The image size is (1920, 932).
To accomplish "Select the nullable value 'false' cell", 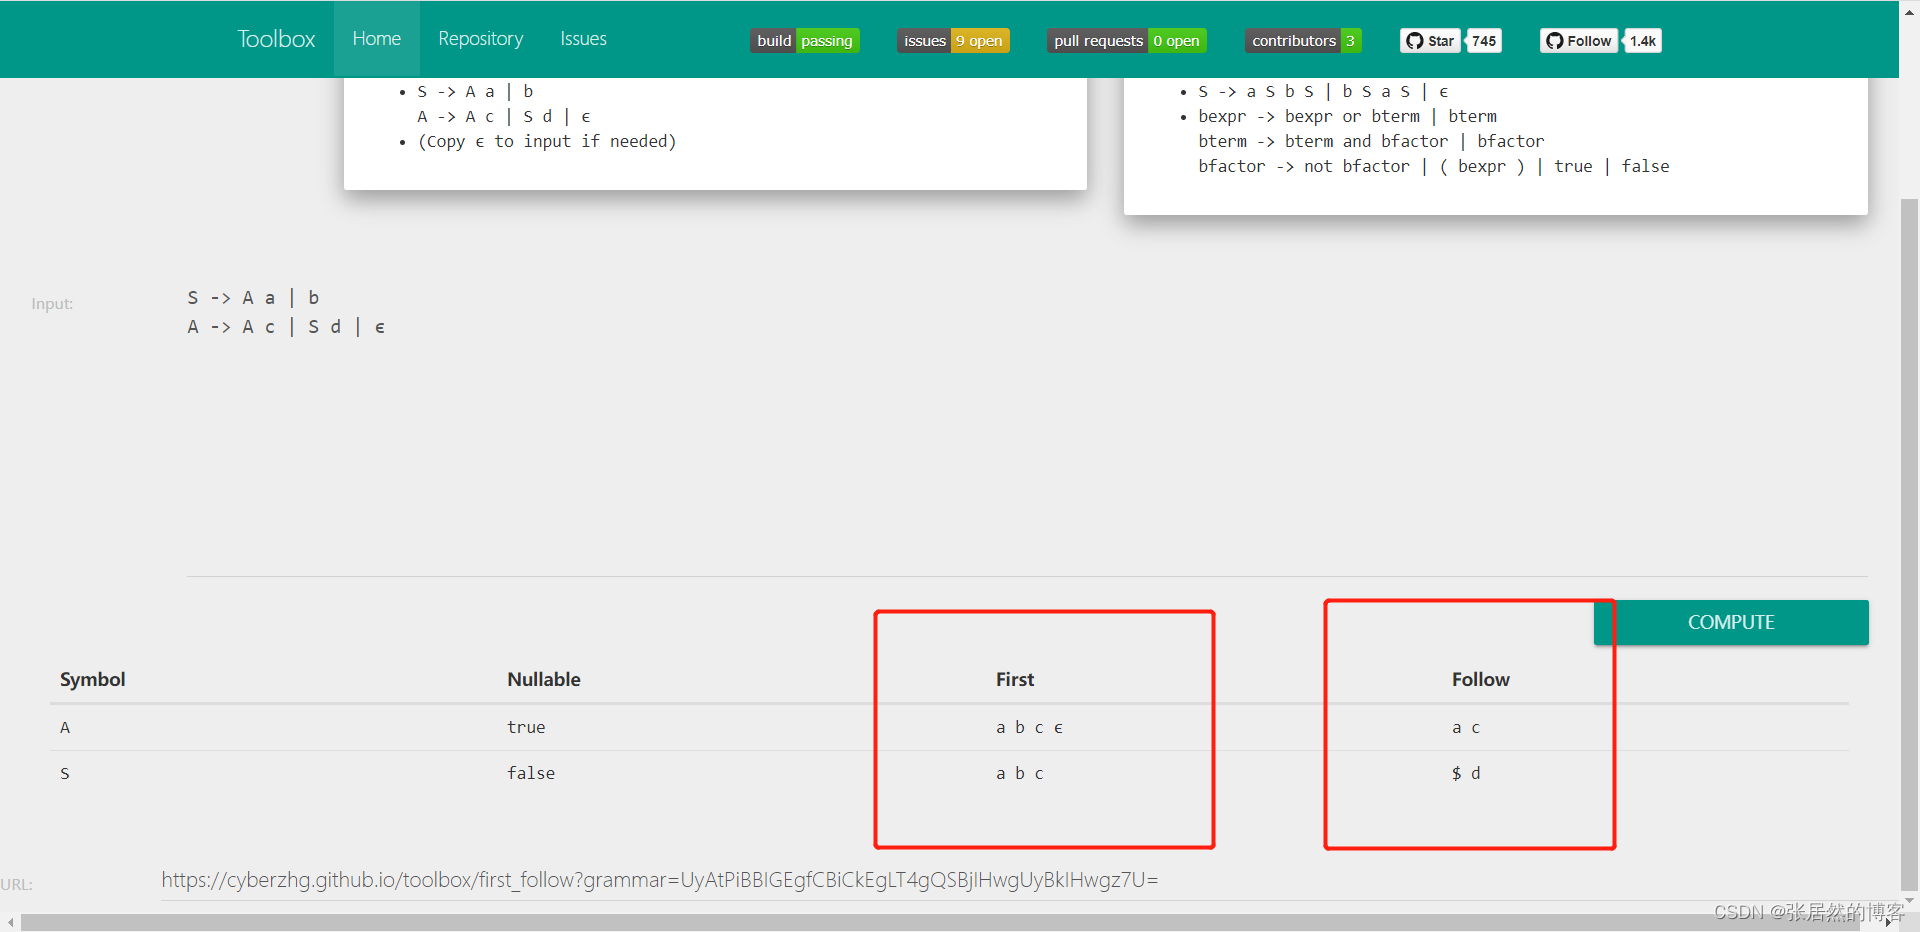I will (530, 773).
